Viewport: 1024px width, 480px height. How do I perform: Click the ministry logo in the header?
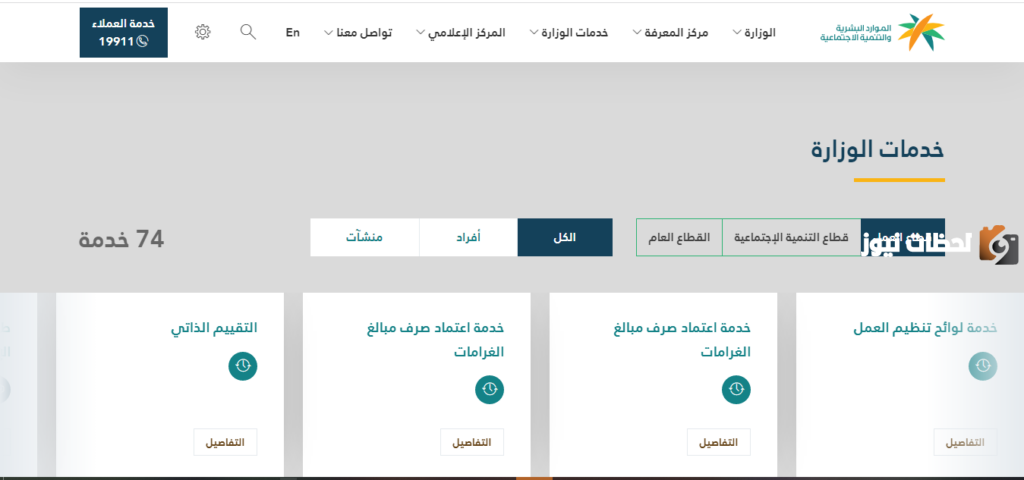(x=882, y=33)
